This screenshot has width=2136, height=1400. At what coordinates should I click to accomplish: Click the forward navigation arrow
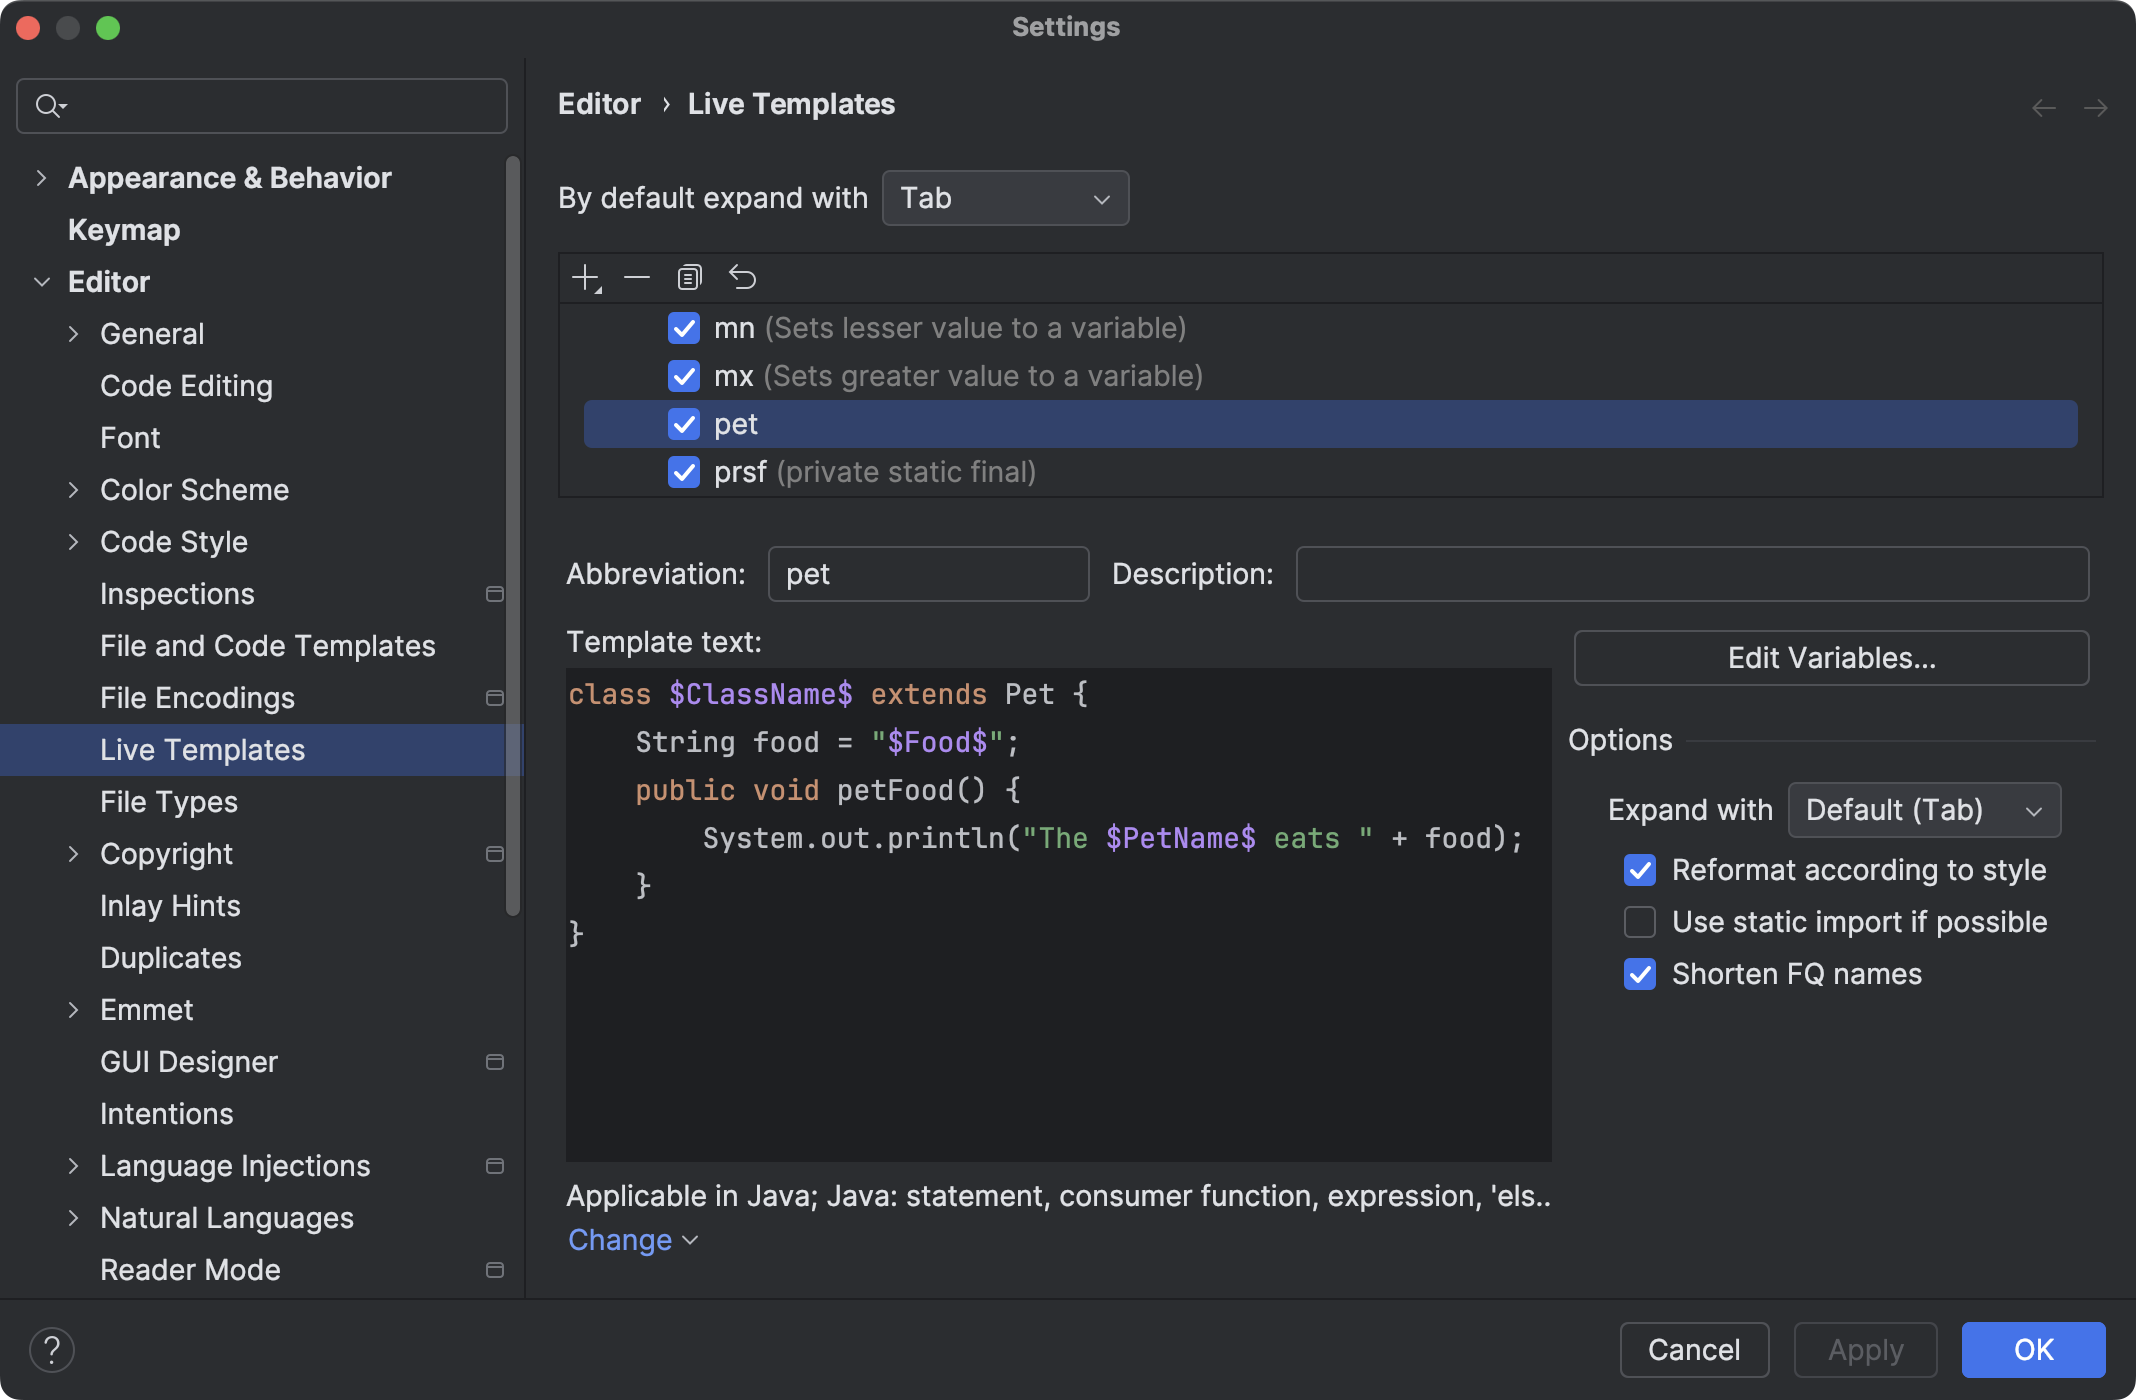[x=2097, y=107]
